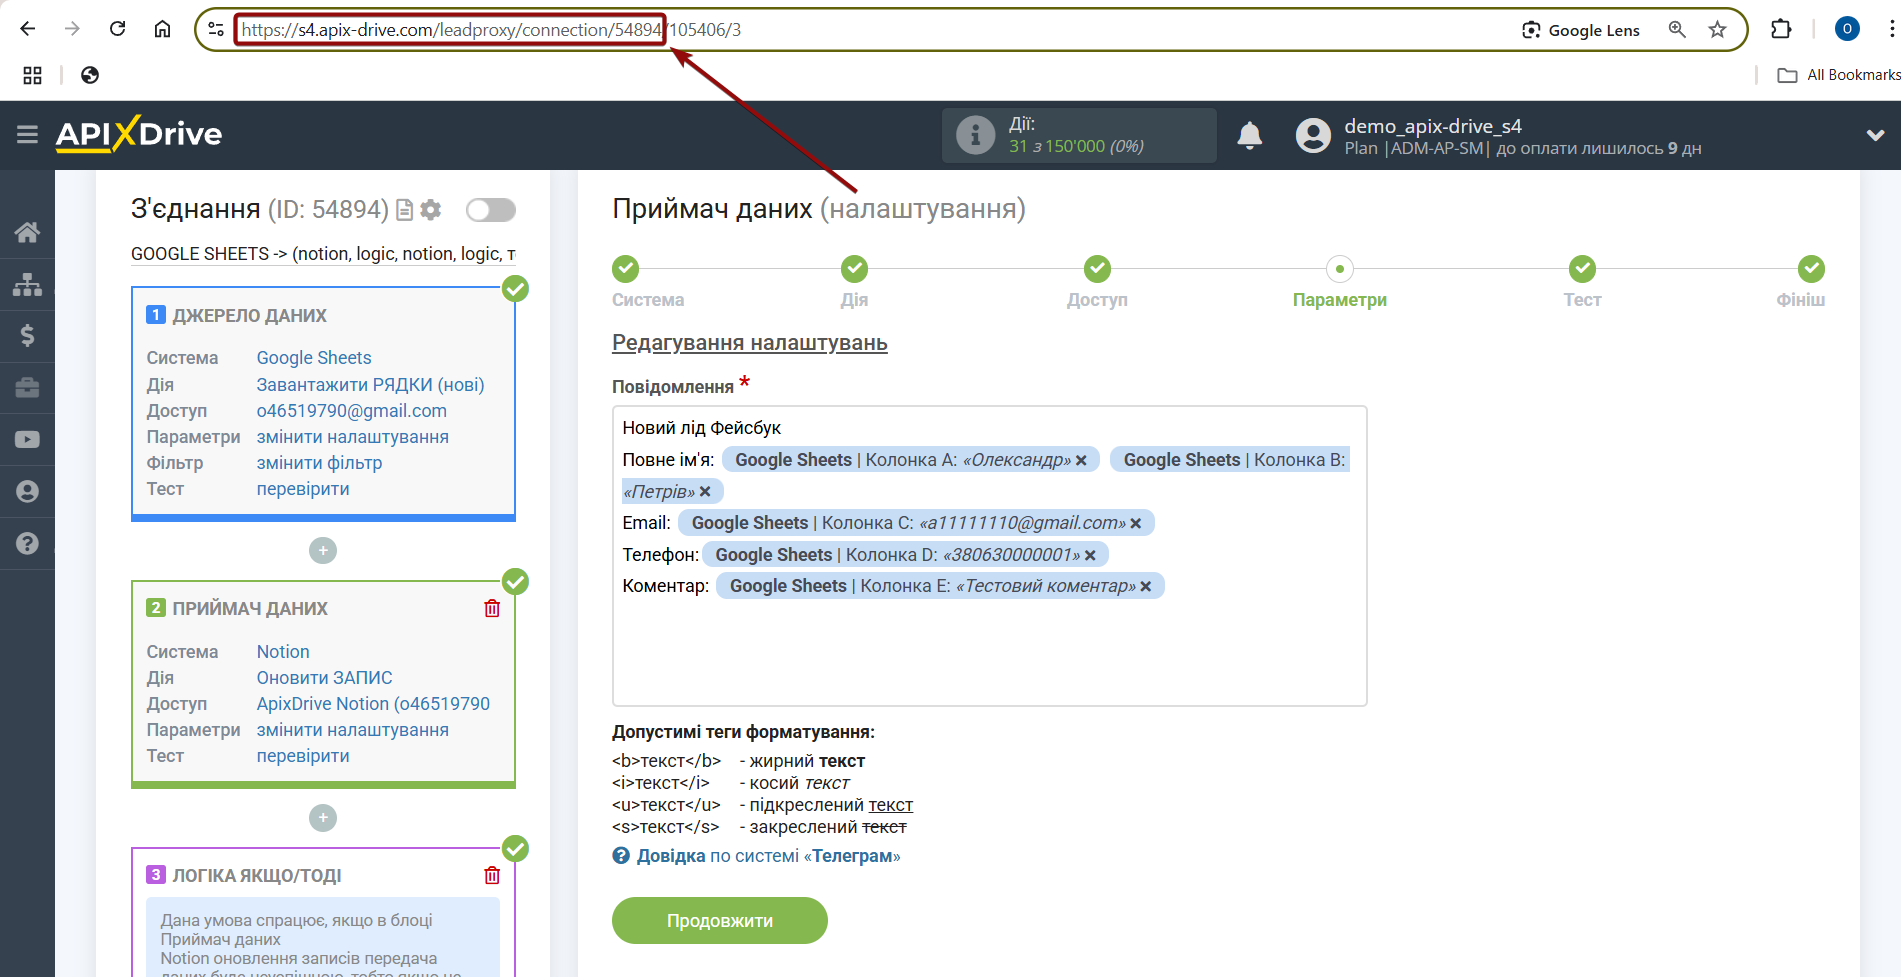Open o46519790@gmail.com access link

(x=351, y=411)
